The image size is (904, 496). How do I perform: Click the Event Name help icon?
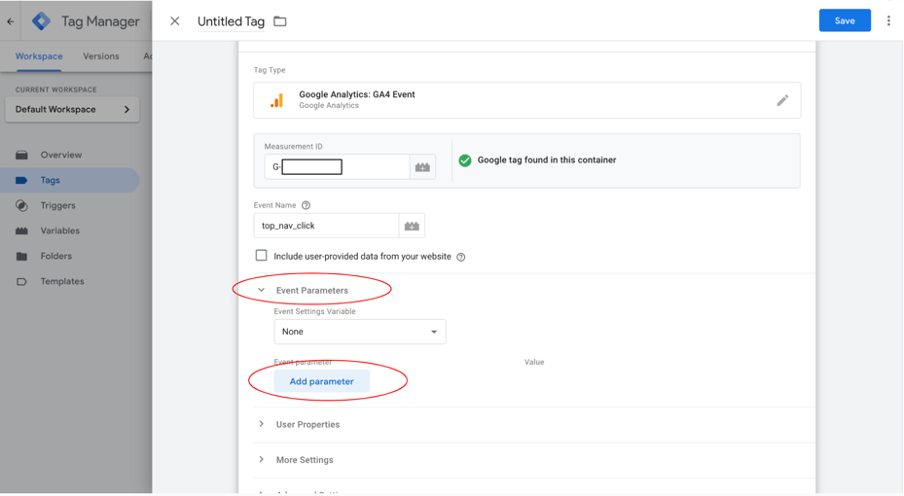coord(306,205)
